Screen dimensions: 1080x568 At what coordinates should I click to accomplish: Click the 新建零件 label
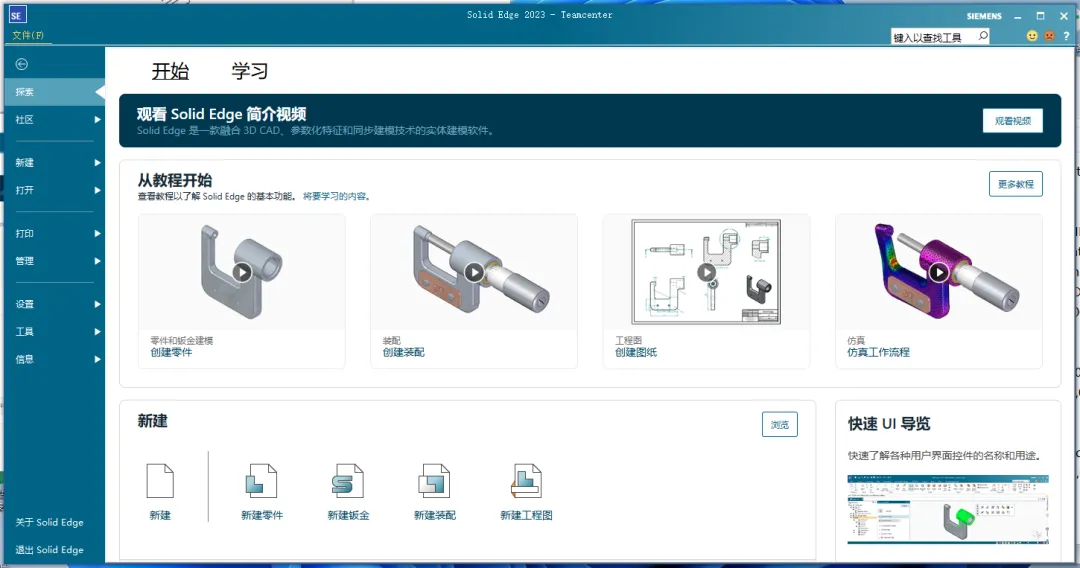point(262,515)
